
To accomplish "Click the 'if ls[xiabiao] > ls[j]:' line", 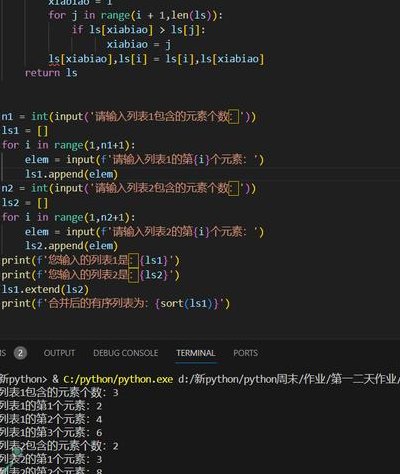I will (x=138, y=30).
